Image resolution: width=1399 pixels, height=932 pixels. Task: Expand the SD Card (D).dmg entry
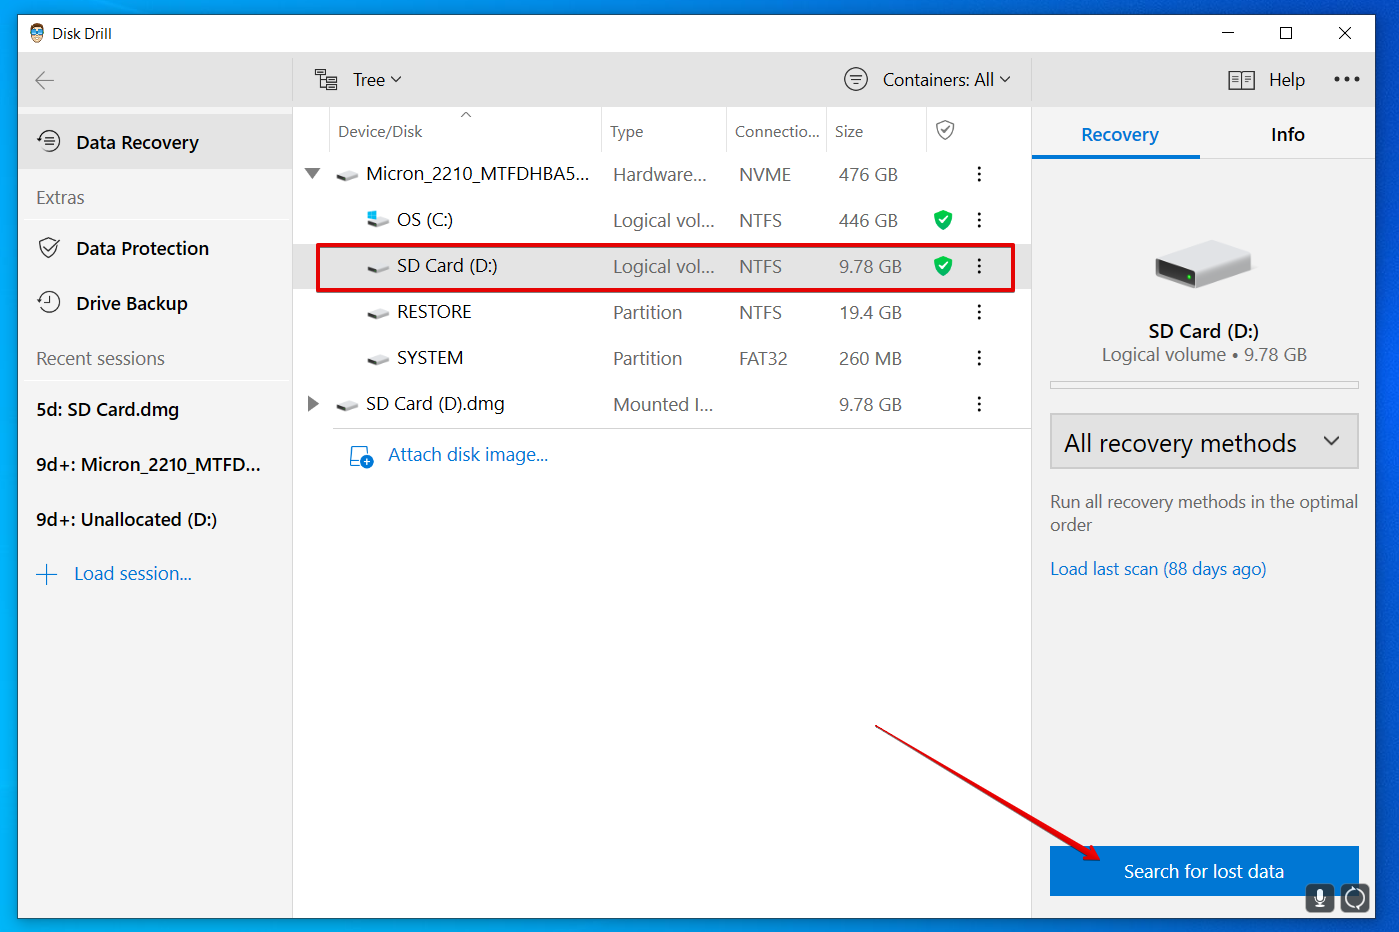click(x=313, y=404)
